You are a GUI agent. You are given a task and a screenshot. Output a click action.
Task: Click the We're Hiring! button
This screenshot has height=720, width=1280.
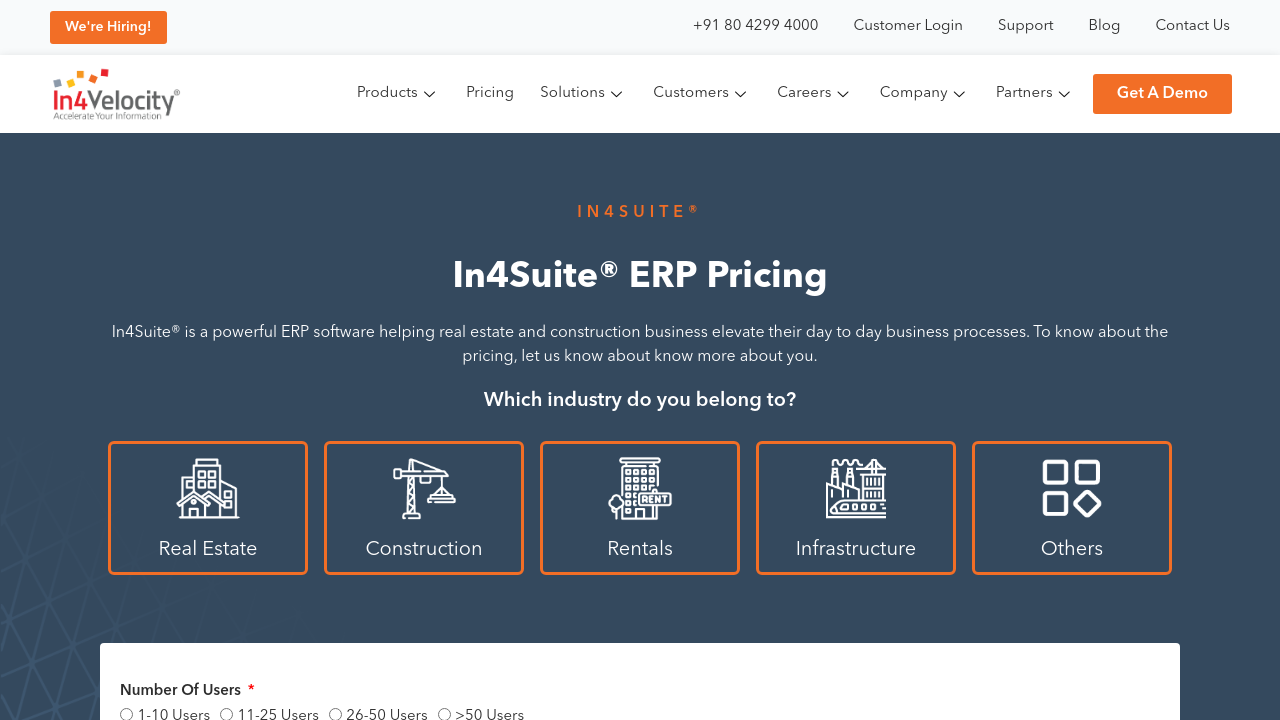tap(108, 27)
